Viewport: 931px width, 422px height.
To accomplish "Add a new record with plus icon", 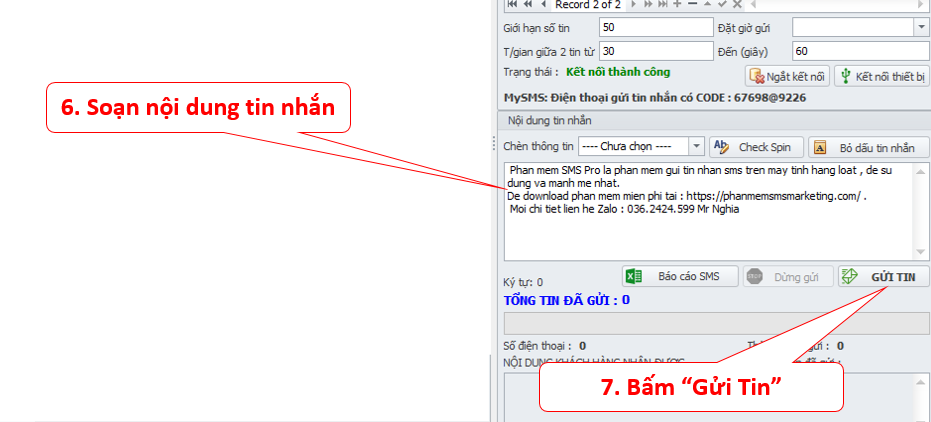I will pyautogui.click(x=677, y=4).
